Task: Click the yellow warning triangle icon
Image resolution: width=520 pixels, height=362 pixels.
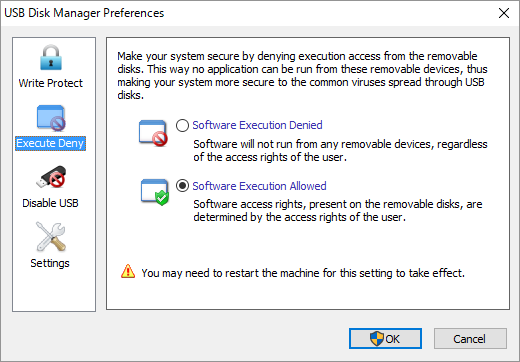Action: tap(128, 271)
